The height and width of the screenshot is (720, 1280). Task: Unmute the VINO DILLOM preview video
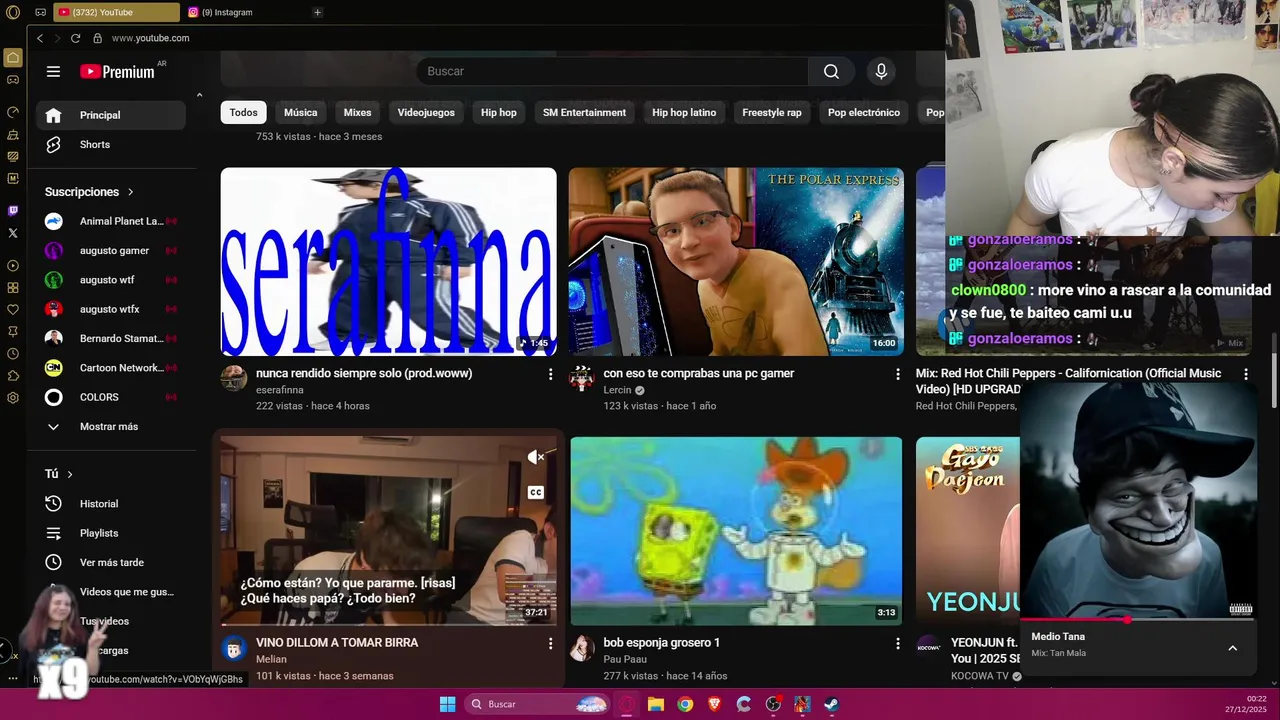click(536, 457)
